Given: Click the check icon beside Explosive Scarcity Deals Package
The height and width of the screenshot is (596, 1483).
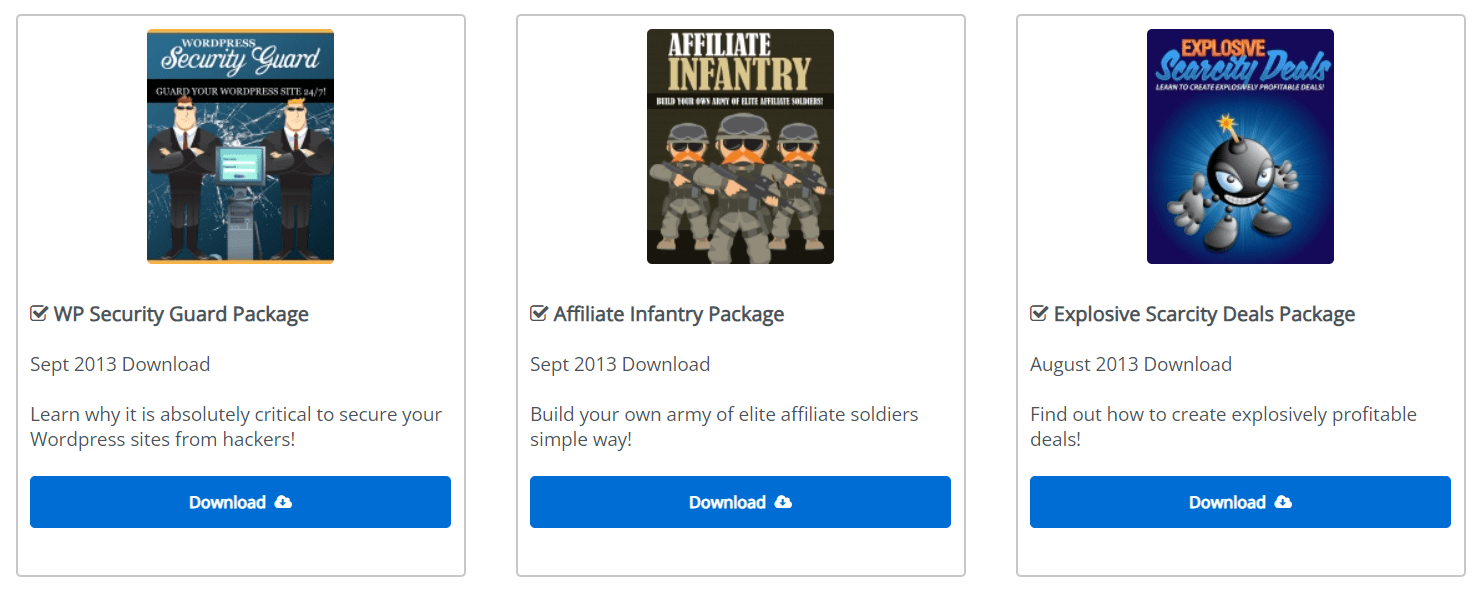Looking at the screenshot, I should 1039,314.
